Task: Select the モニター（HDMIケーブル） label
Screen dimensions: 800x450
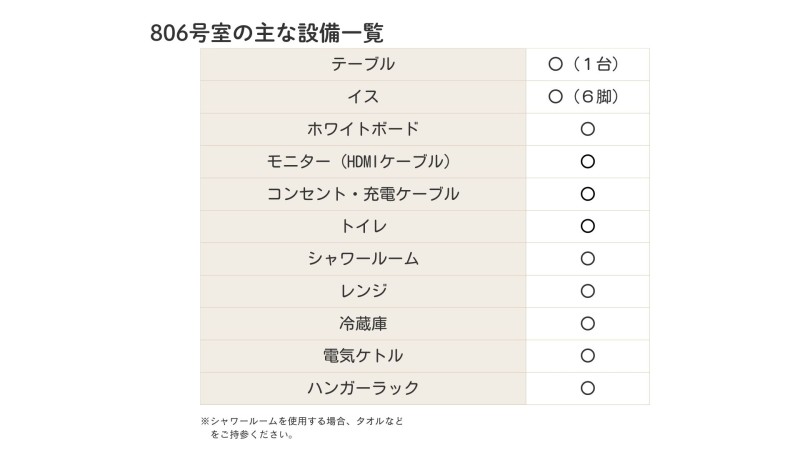Action: click(x=363, y=162)
